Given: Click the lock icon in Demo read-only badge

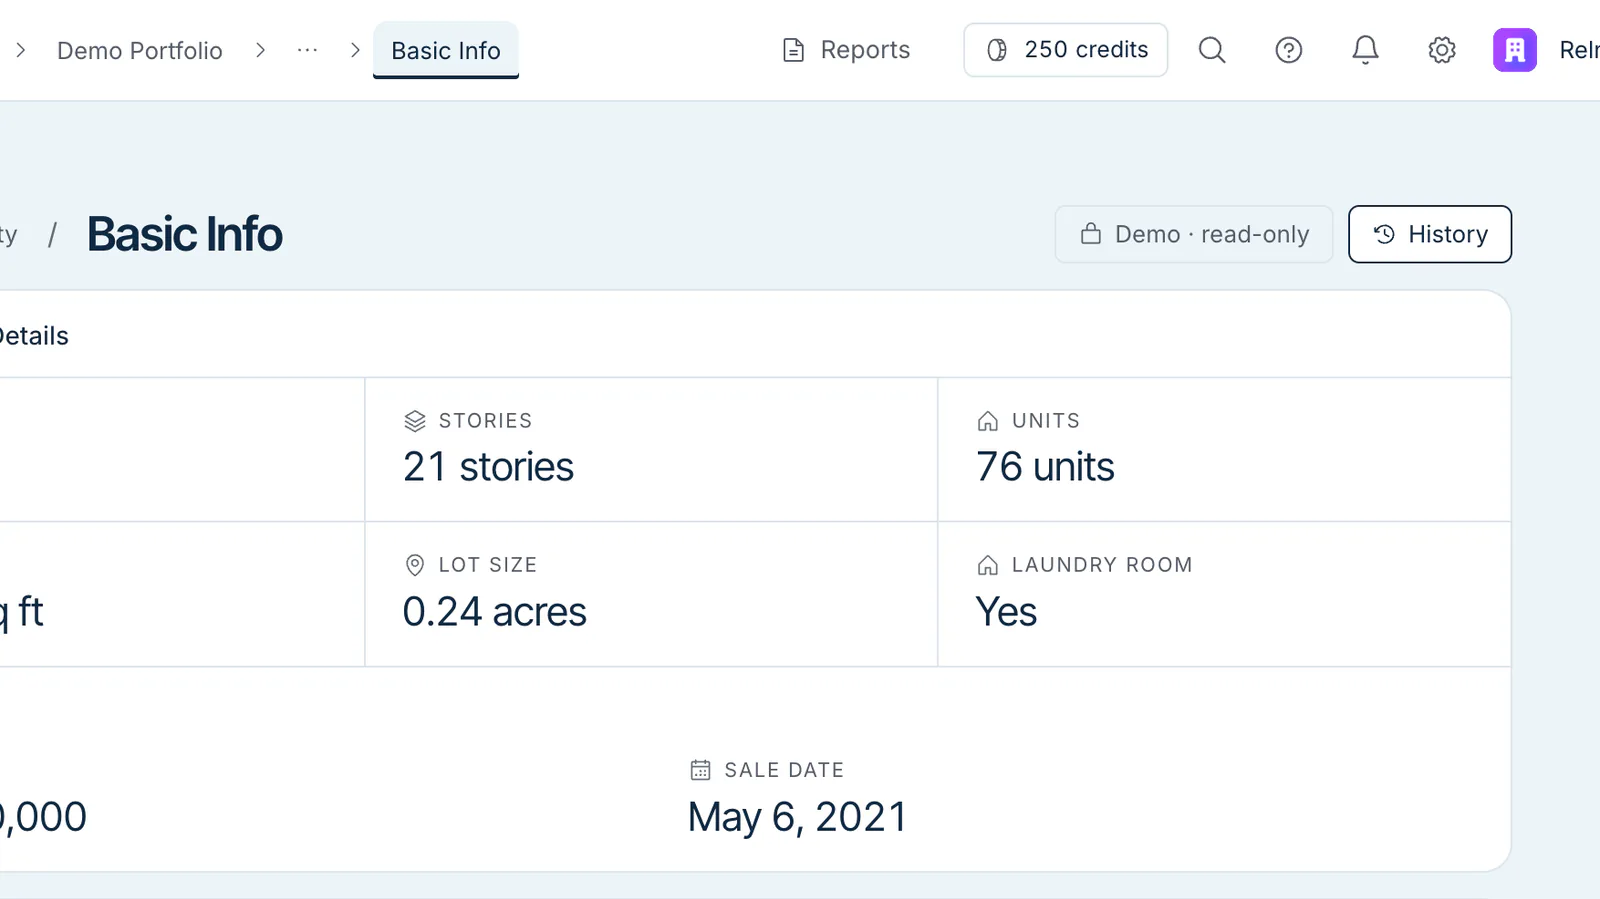Looking at the screenshot, I should [x=1091, y=234].
